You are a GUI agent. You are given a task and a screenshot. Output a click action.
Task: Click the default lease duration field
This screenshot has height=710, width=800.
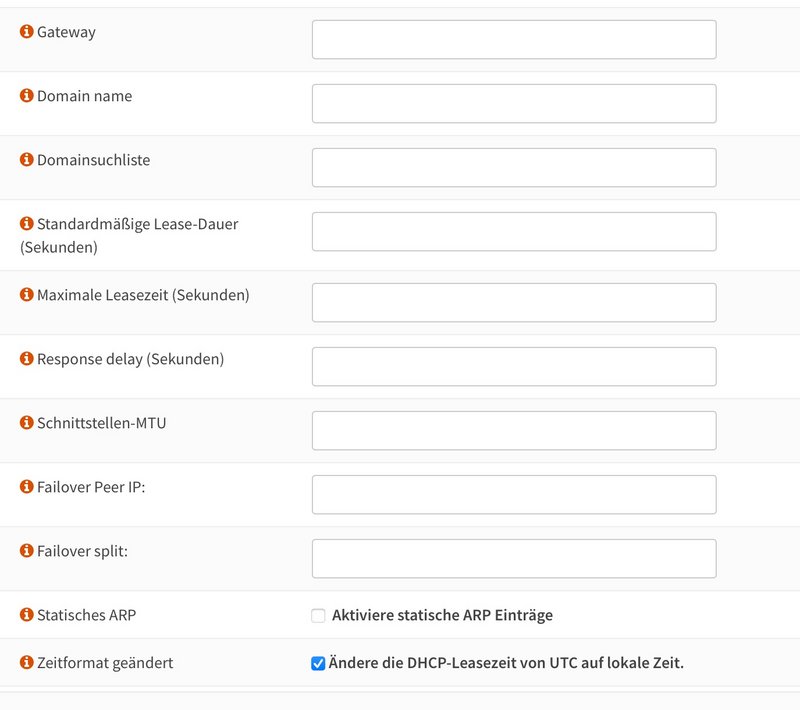point(514,232)
